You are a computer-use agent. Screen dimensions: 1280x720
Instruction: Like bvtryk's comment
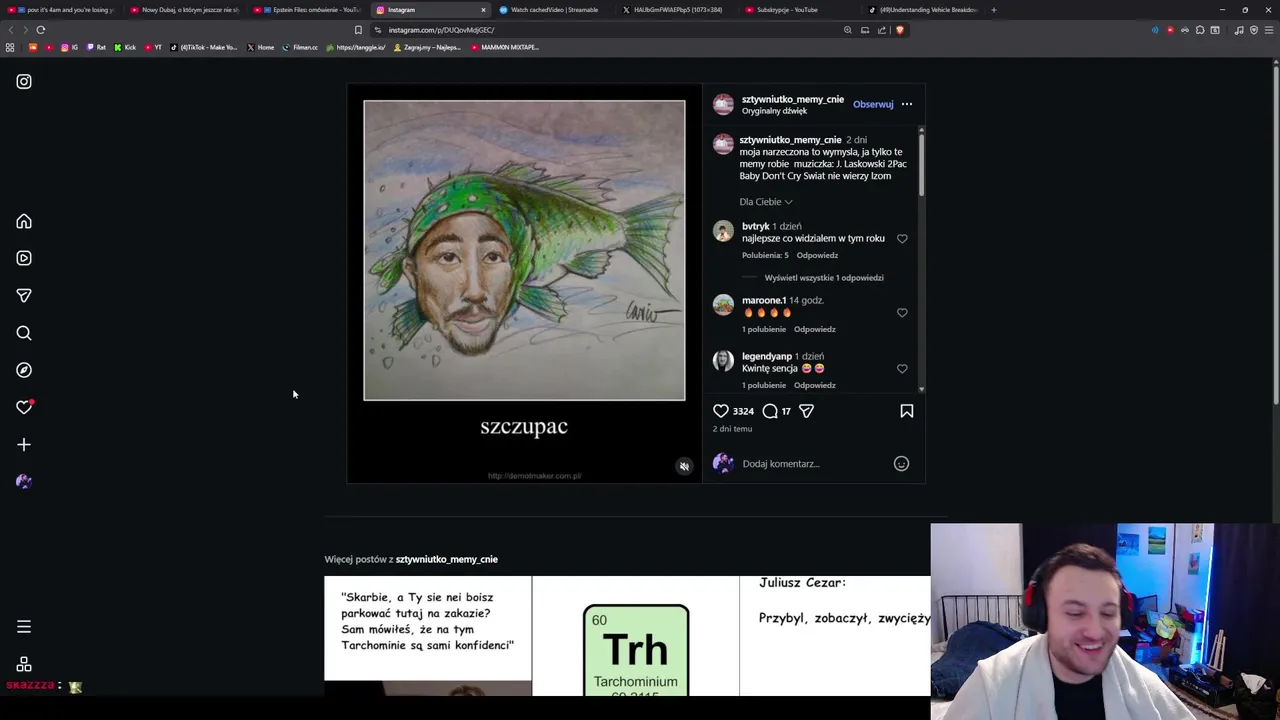(902, 239)
